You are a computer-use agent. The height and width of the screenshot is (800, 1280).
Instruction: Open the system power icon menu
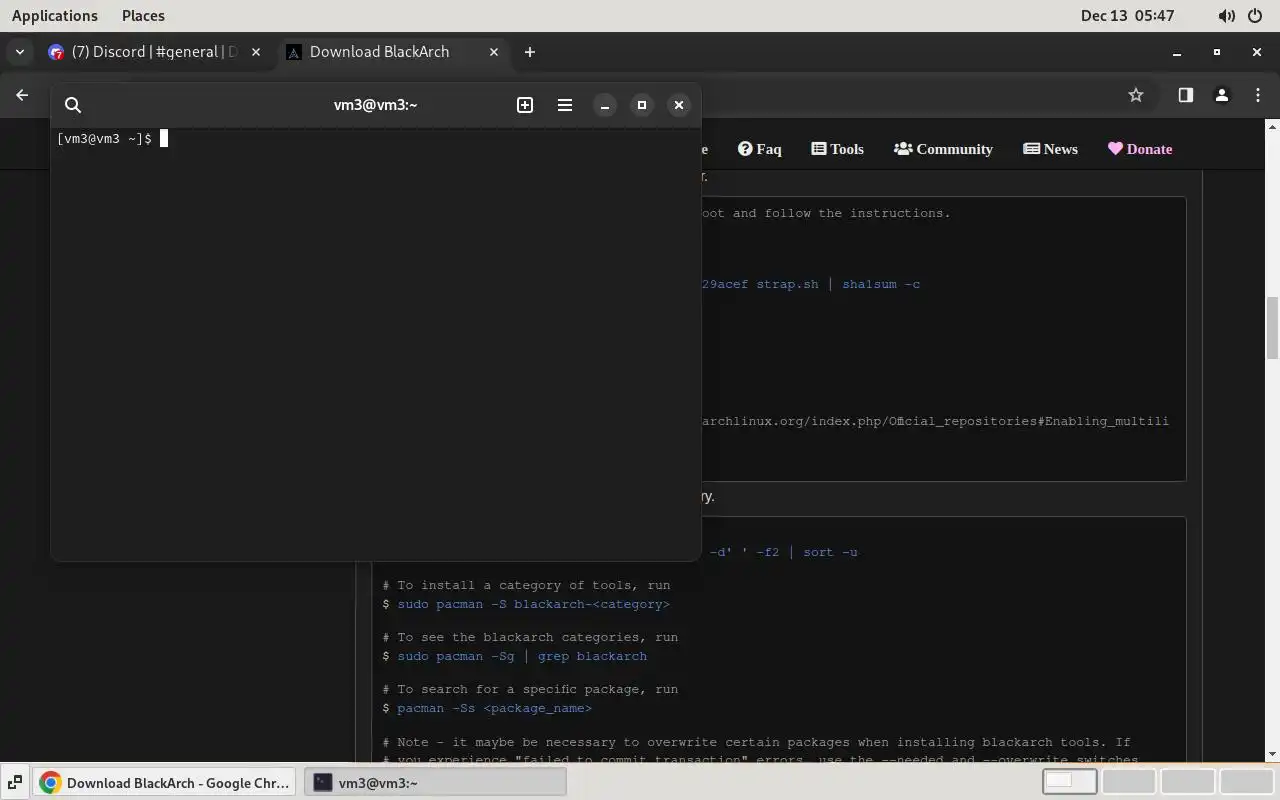[1256, 16]
